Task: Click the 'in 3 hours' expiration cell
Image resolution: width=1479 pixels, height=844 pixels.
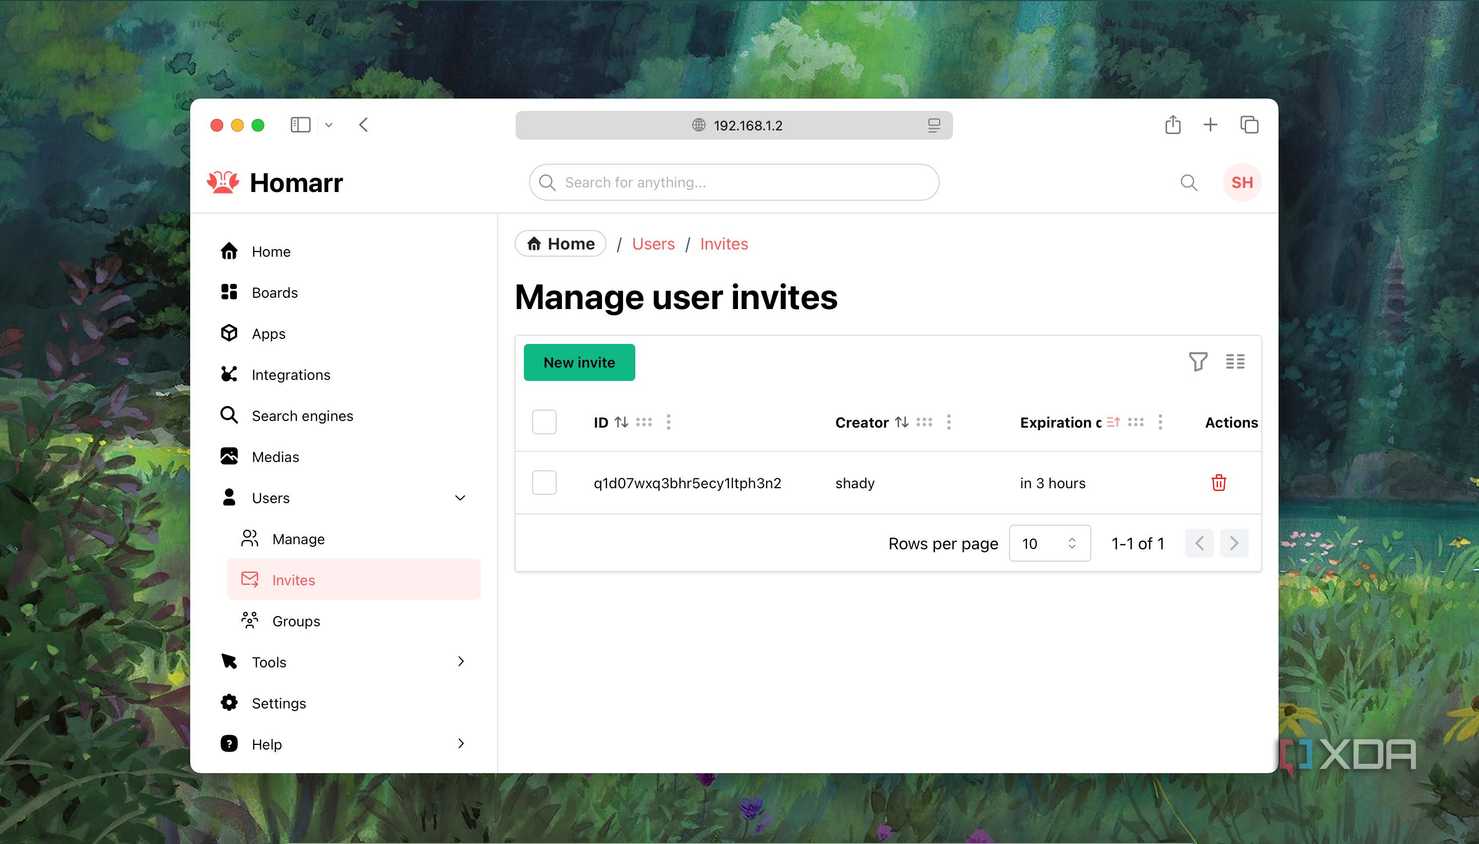Action: [1053, 483]
